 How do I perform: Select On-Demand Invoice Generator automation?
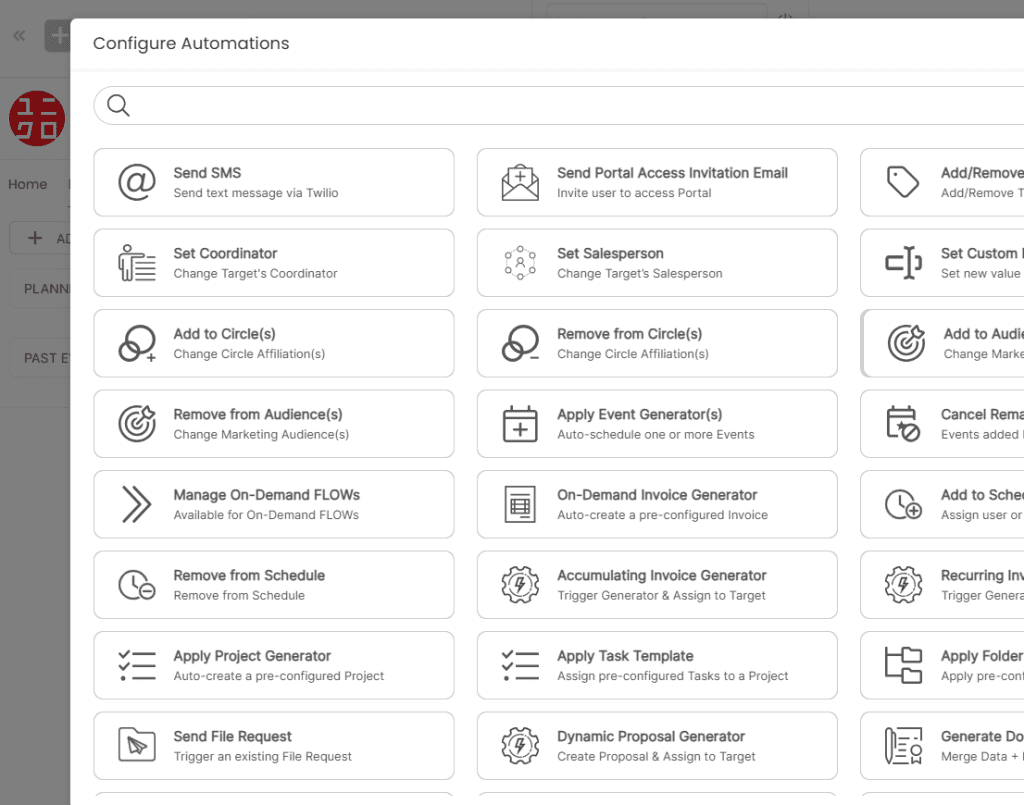pyautogui.click(x=657, y=504)
